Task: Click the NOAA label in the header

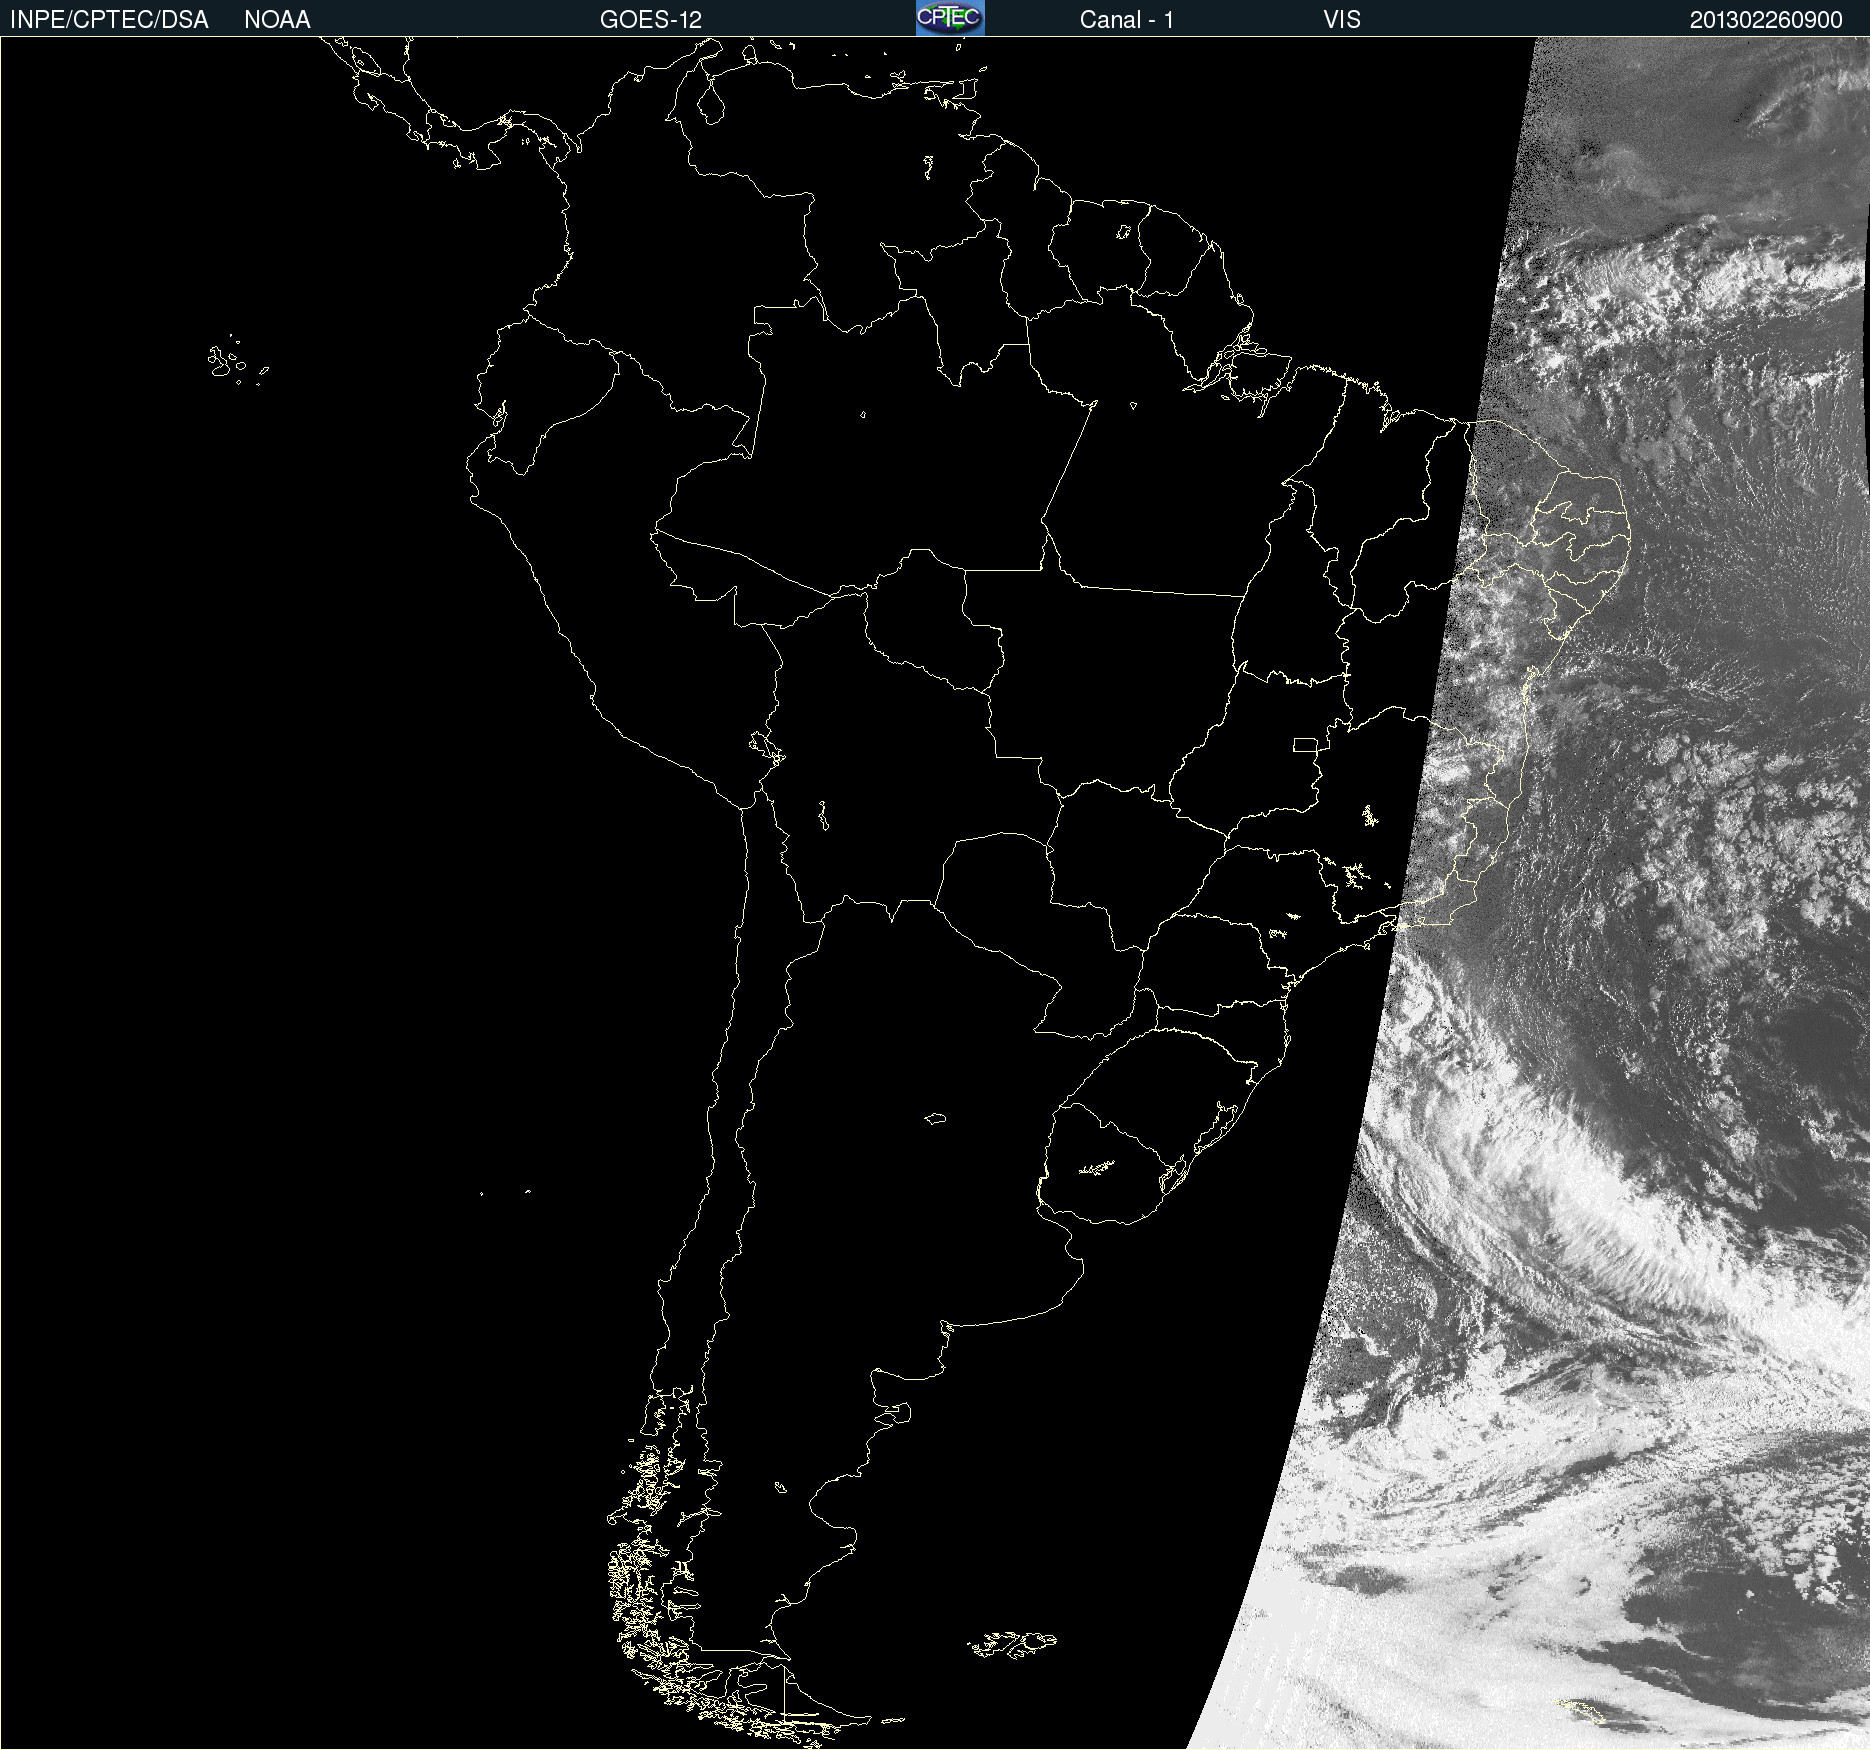Action: [277, 20]
